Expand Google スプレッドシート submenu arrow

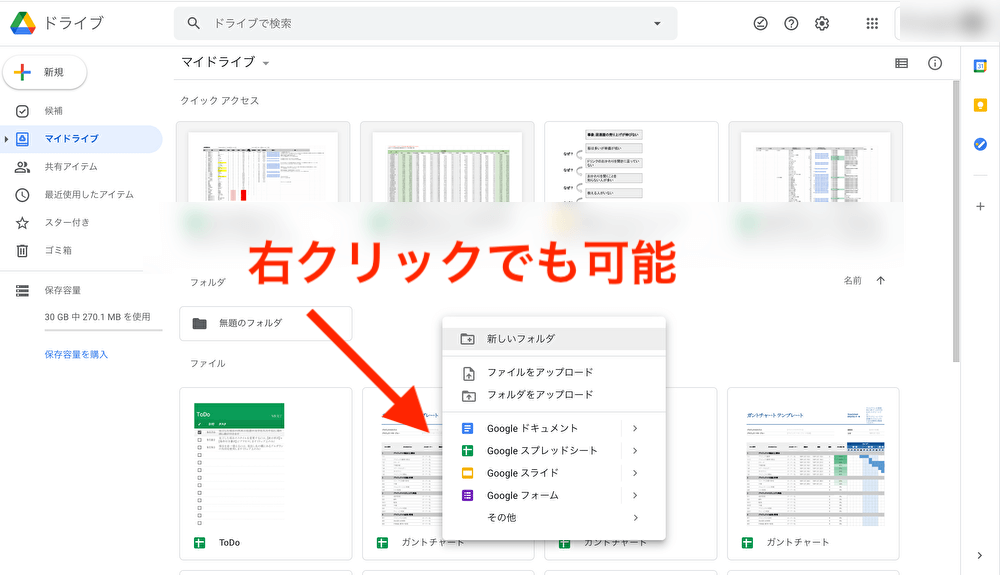coord(635,451)
